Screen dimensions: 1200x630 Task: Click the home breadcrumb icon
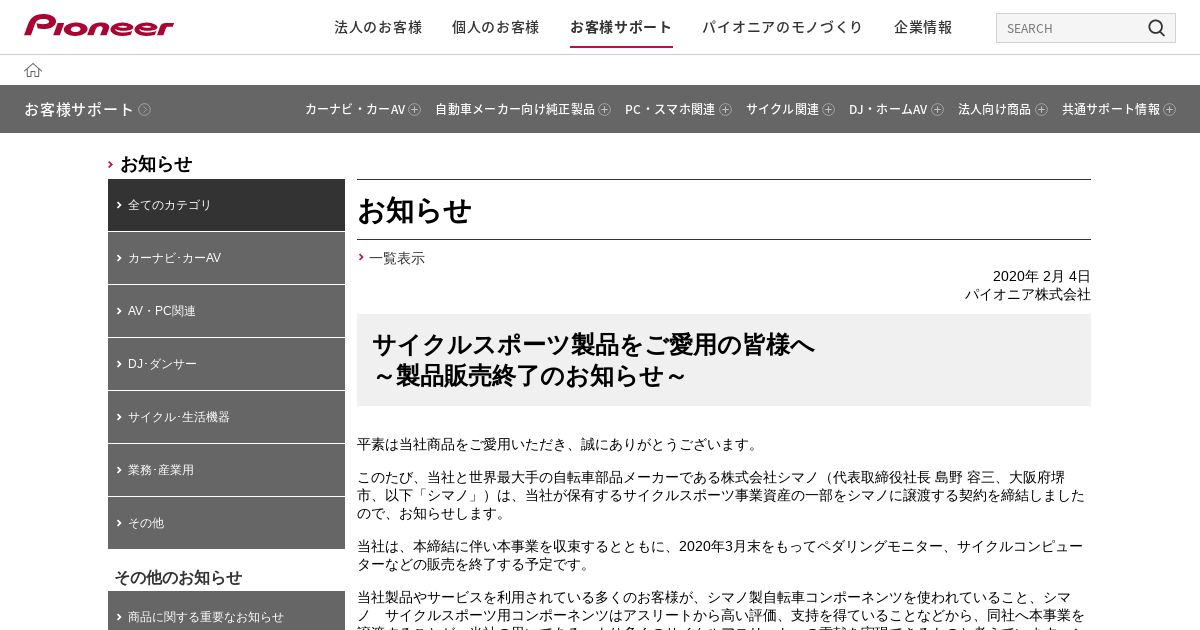coord(33,70)
